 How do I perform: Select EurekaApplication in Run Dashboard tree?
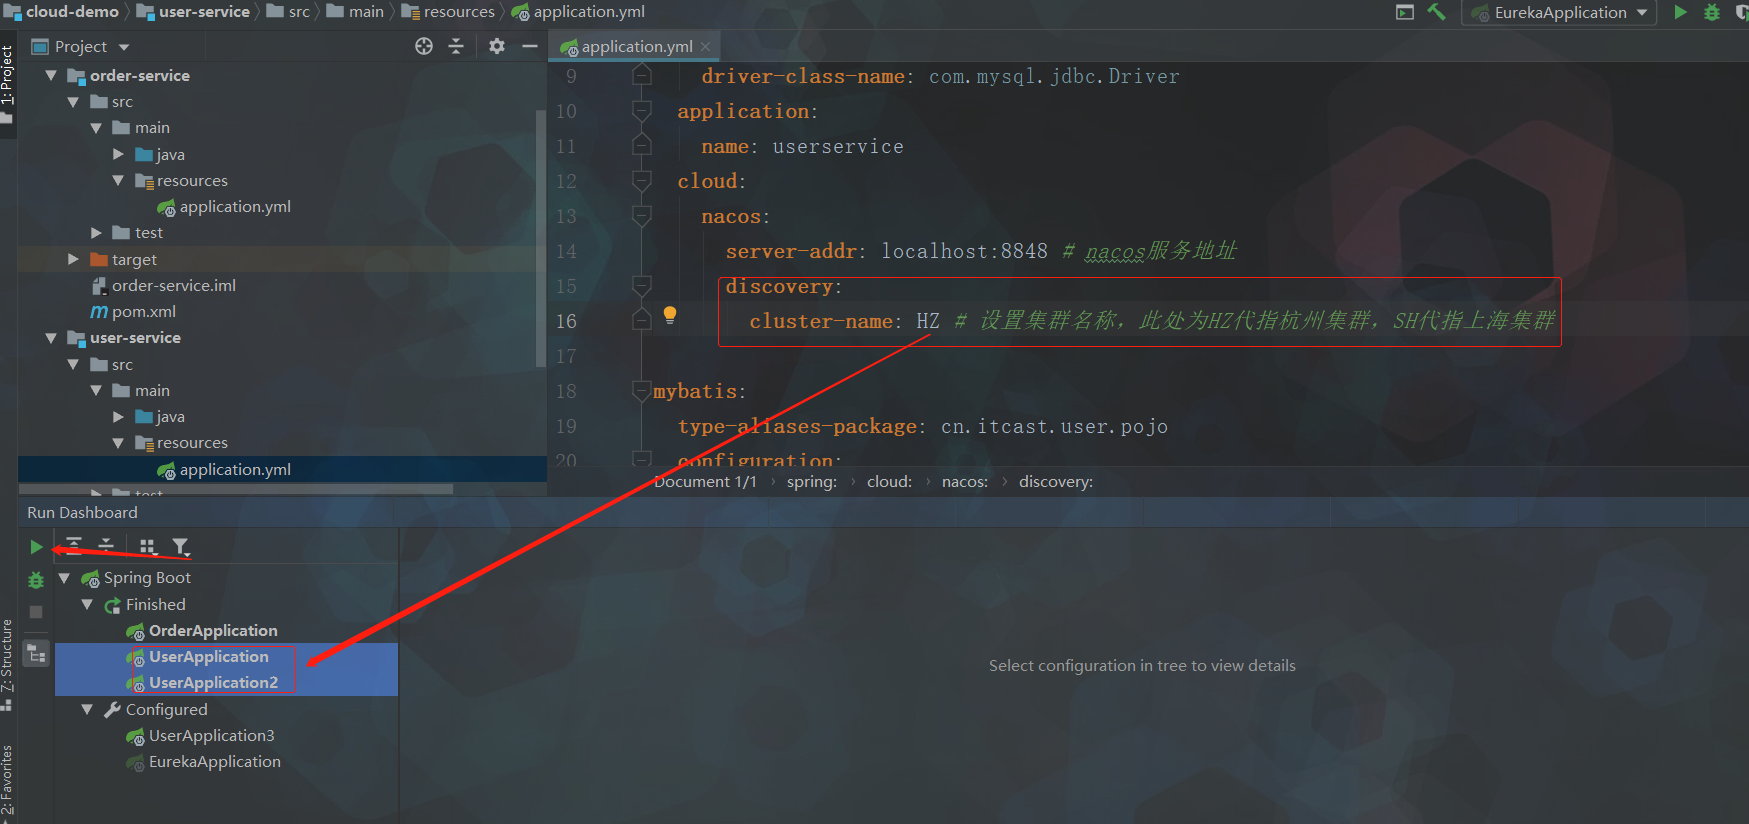coord(215,761)
